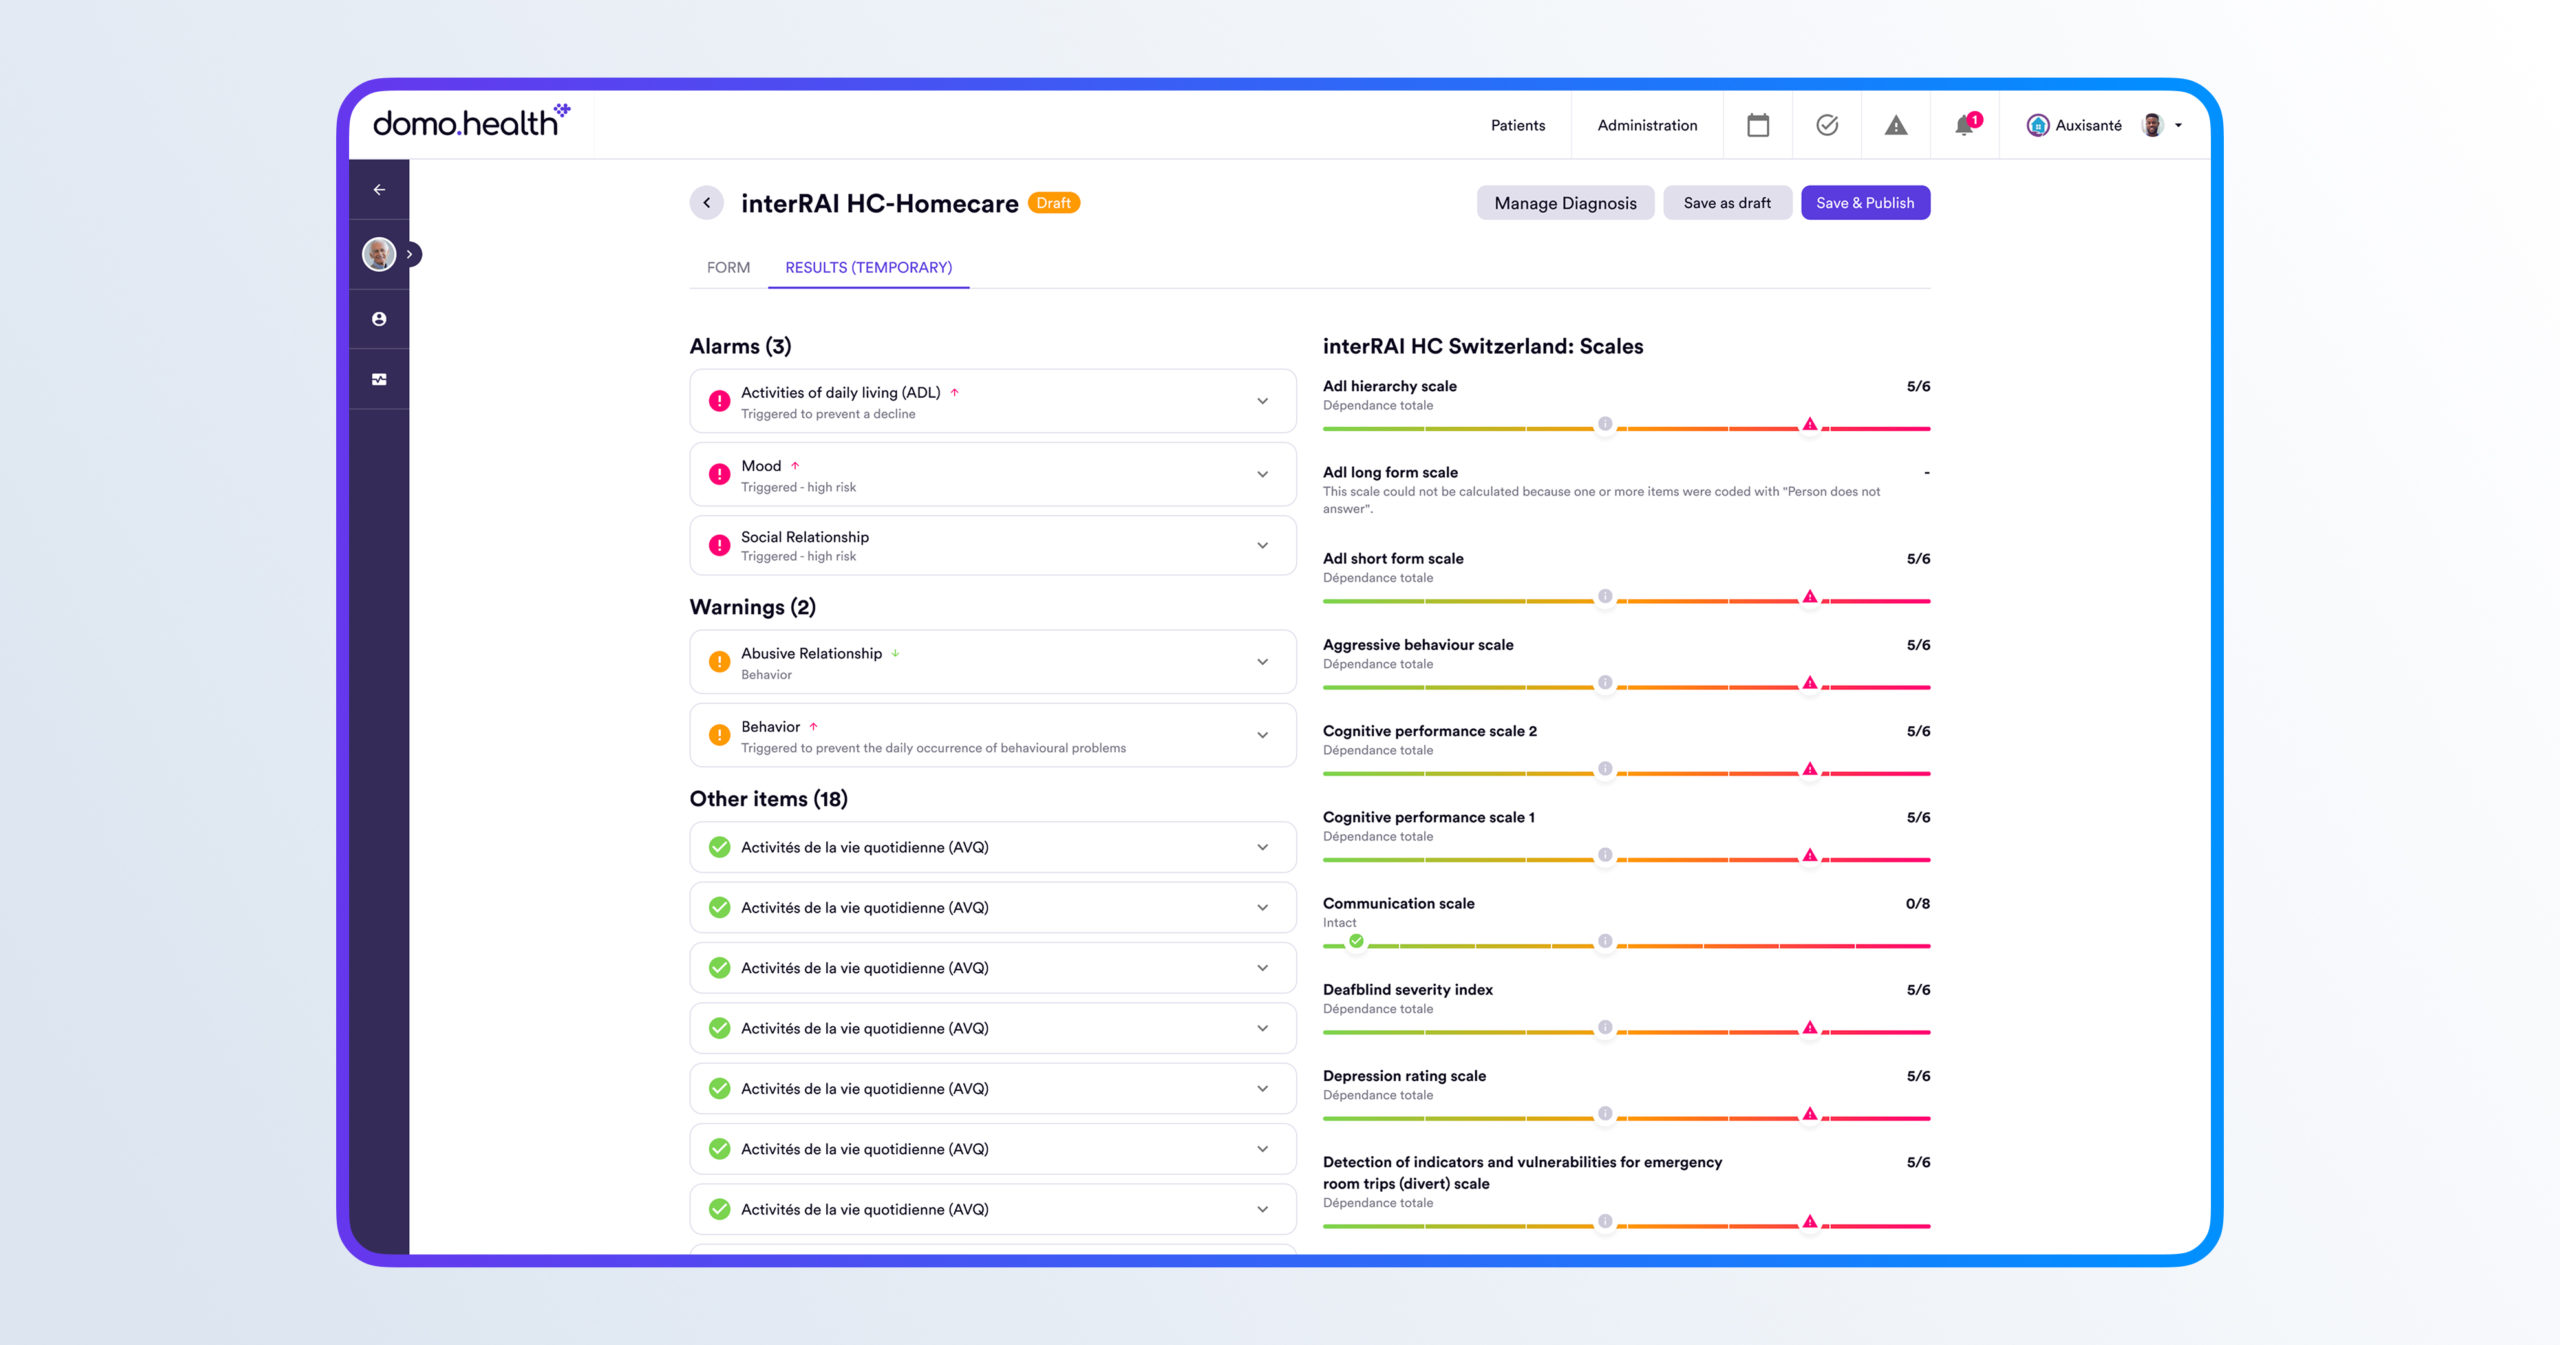This screenshot has width=2560, height=1345.
Task: Expand Activities of daily living alarm
Action: [1262, 401]
